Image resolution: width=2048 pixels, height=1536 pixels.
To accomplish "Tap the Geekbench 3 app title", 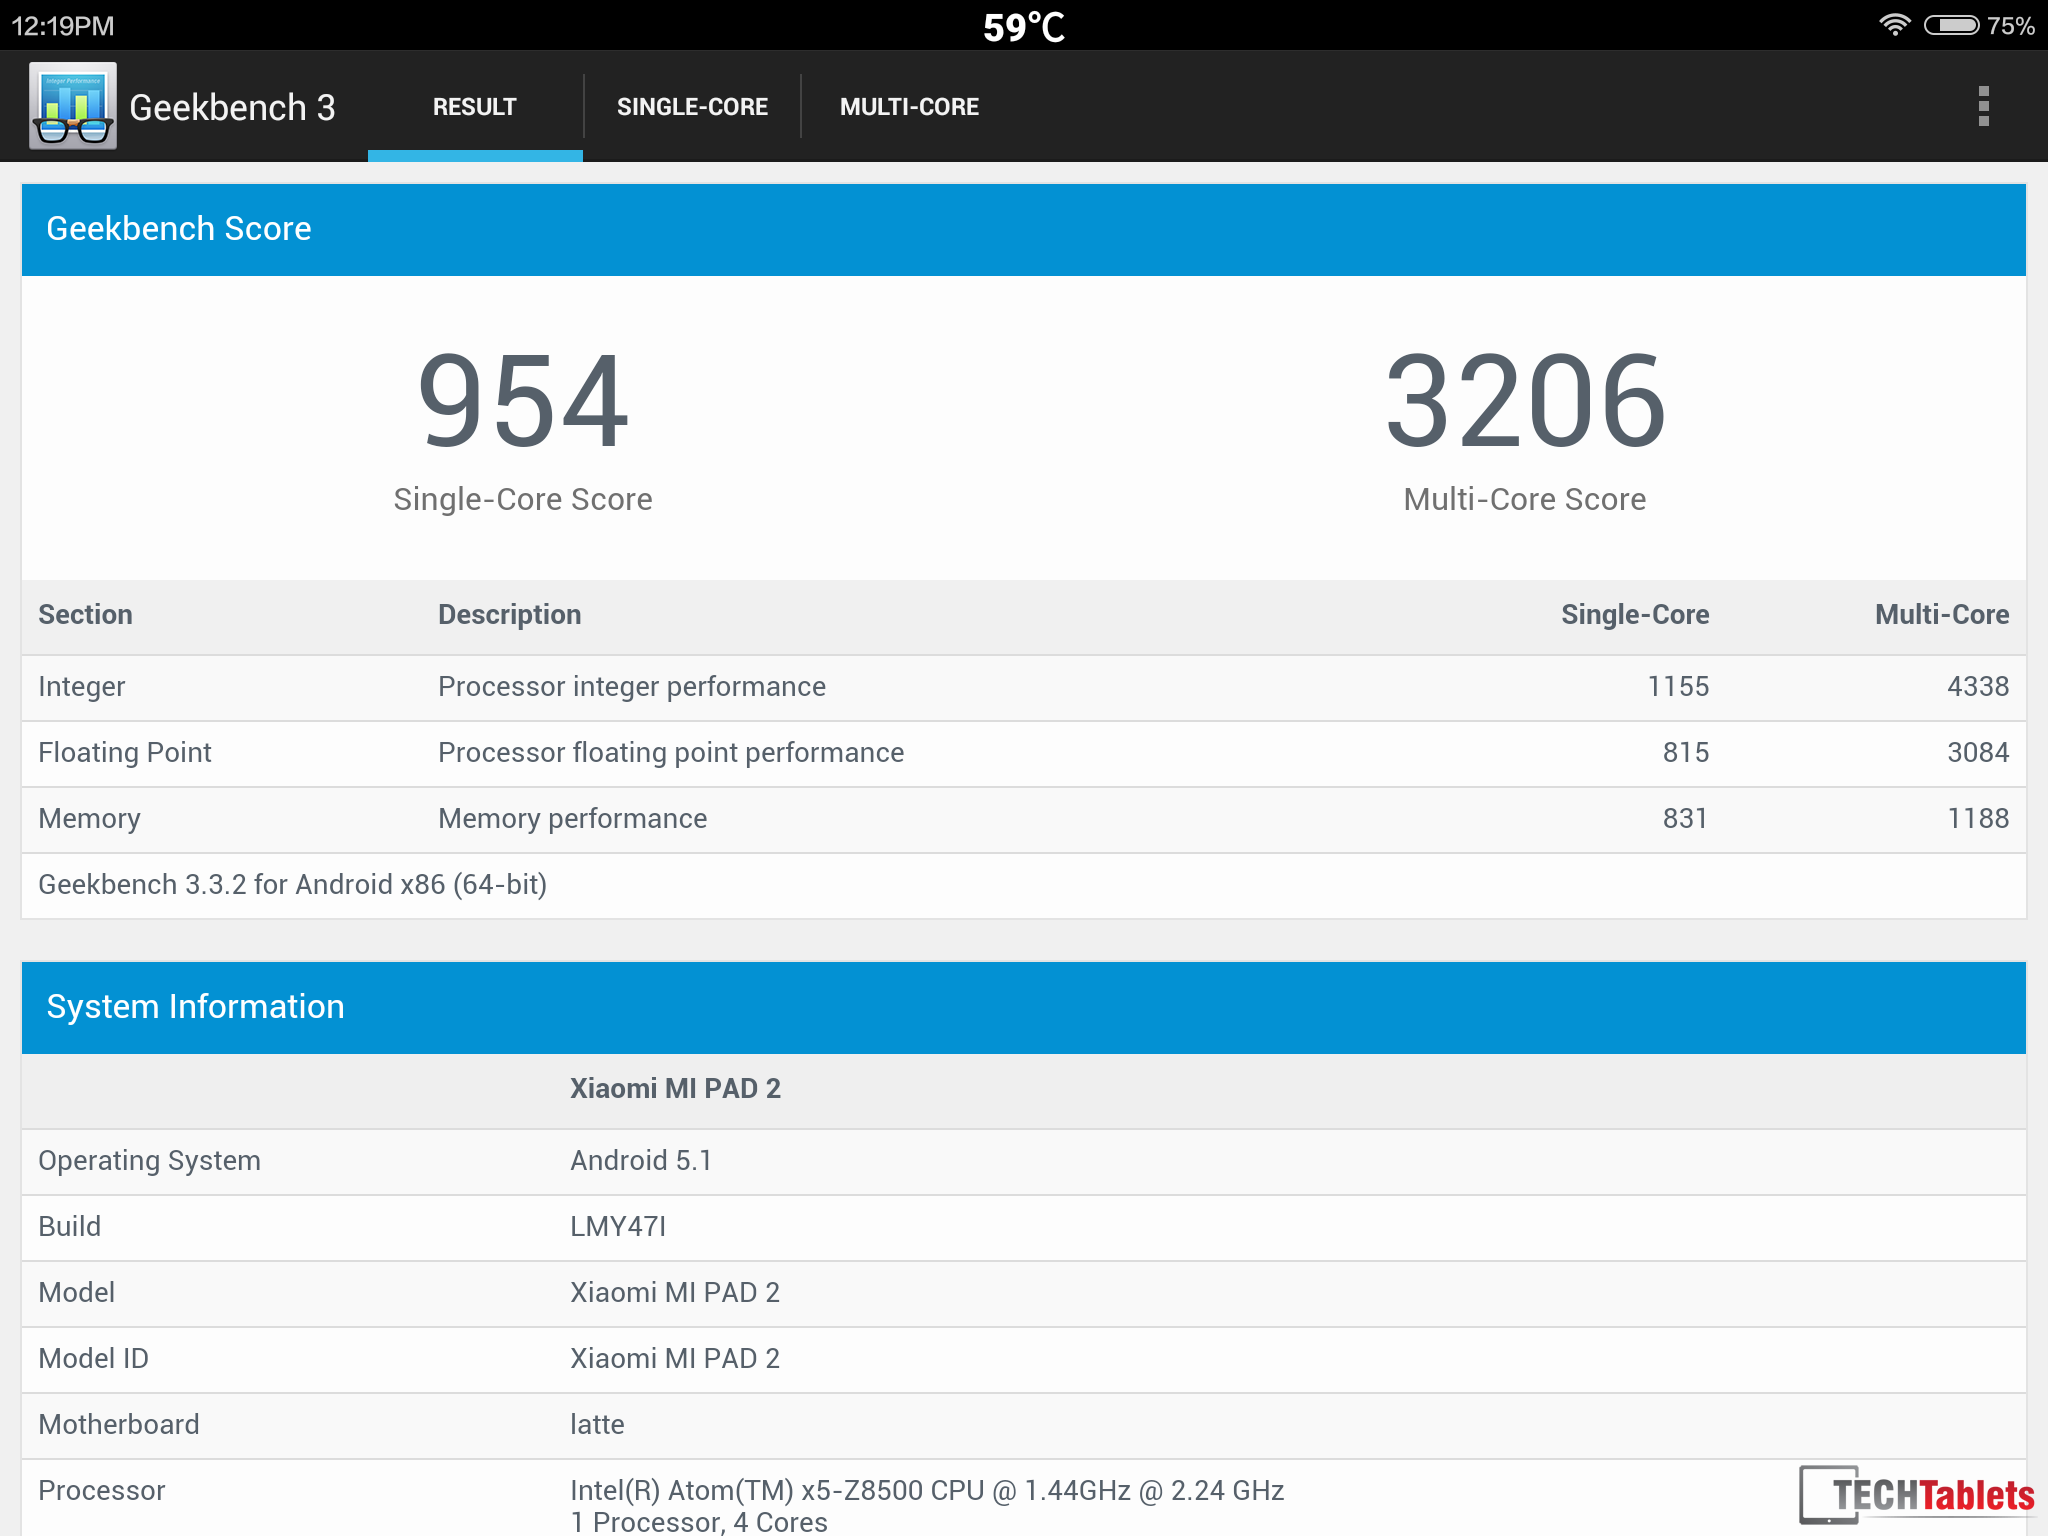I will coord(232,107).
